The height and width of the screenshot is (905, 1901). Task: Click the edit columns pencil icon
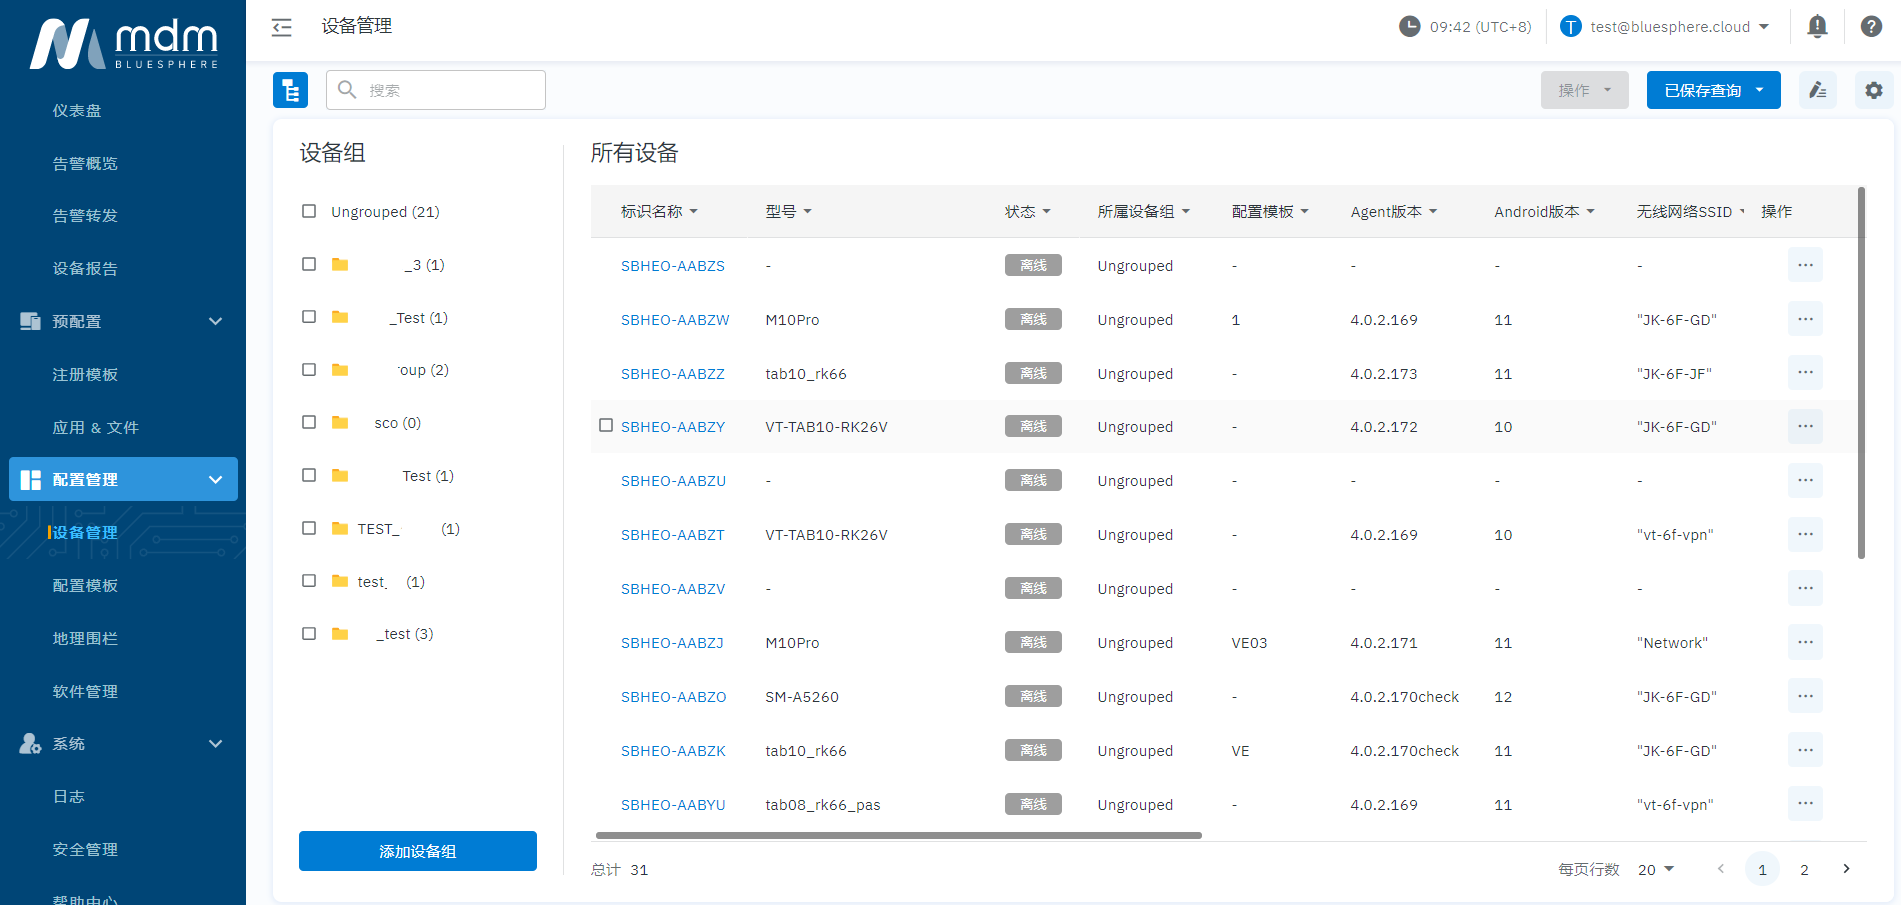pos(1817,90)
